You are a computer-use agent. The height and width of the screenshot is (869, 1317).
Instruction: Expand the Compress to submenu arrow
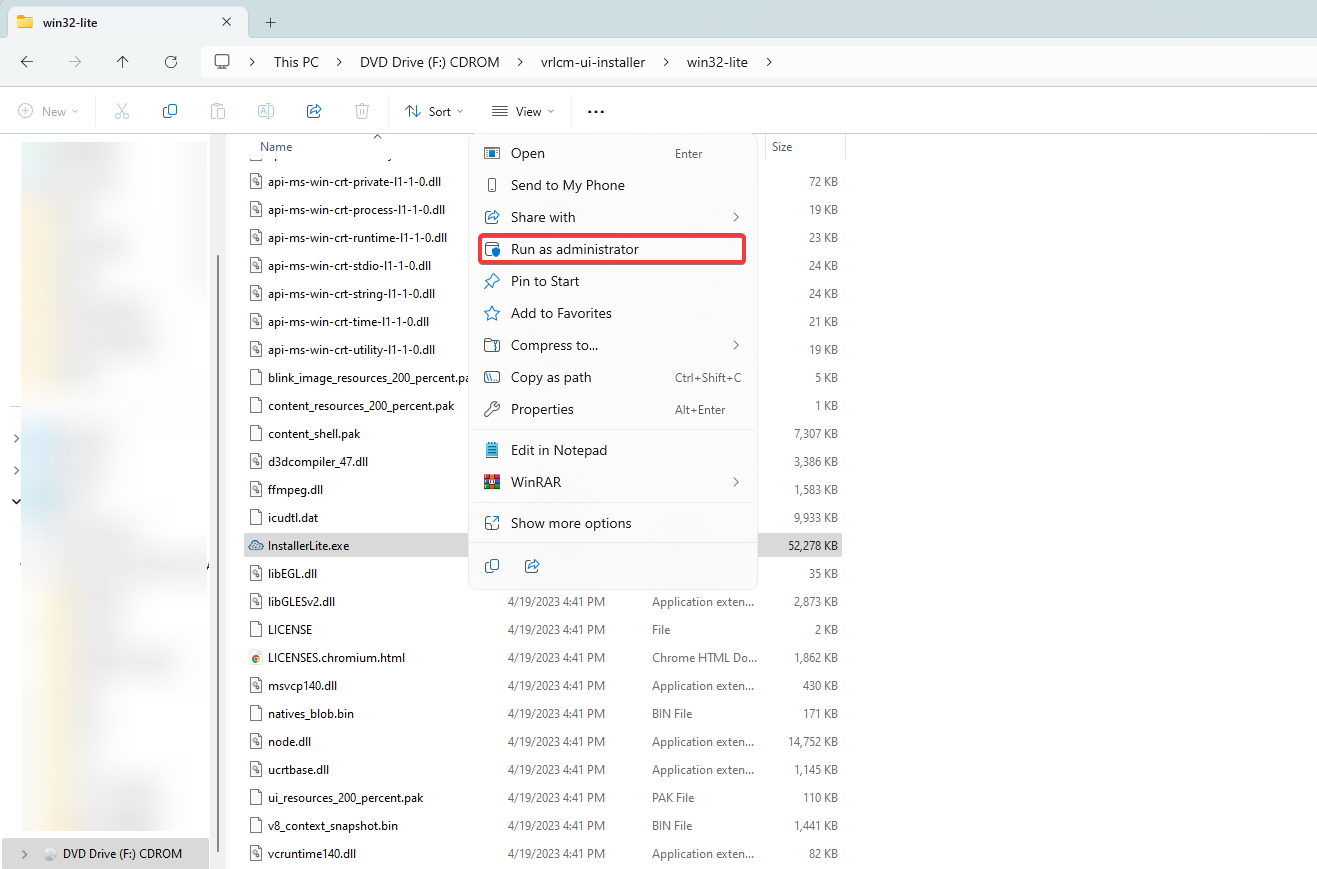736,345
